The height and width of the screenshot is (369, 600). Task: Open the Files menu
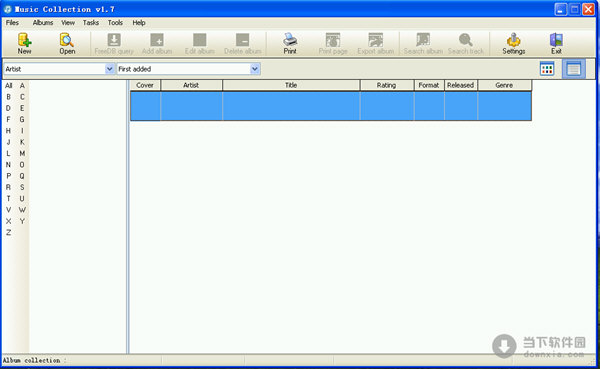pos(12,23)
